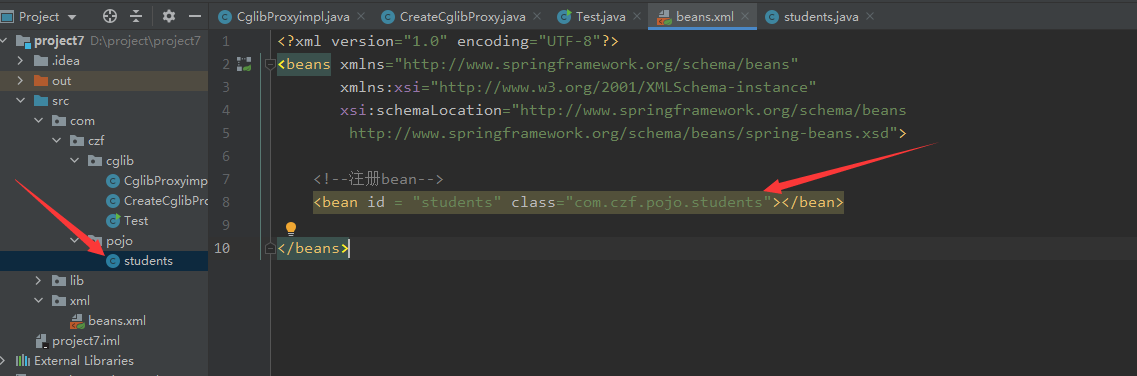The width and height of the screenshot is (1137, 376).
Task: Close the beans.xml tab
Action: 746,16
